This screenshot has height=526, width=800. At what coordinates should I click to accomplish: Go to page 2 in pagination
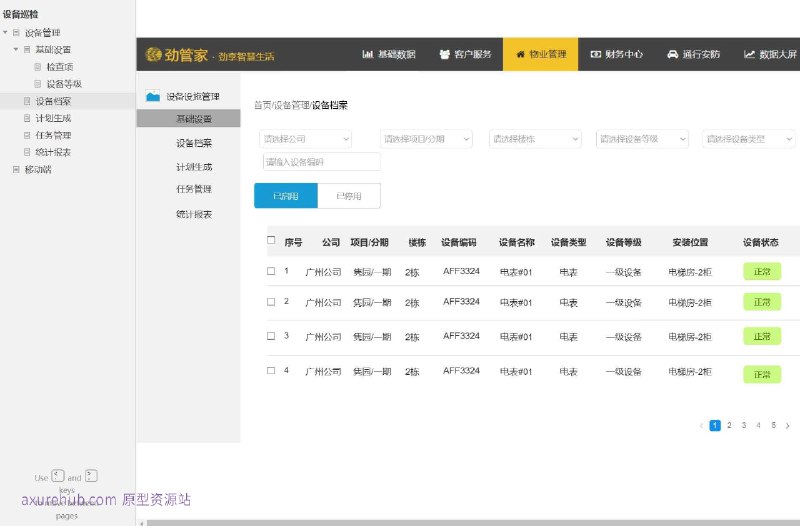coord(730,425)
